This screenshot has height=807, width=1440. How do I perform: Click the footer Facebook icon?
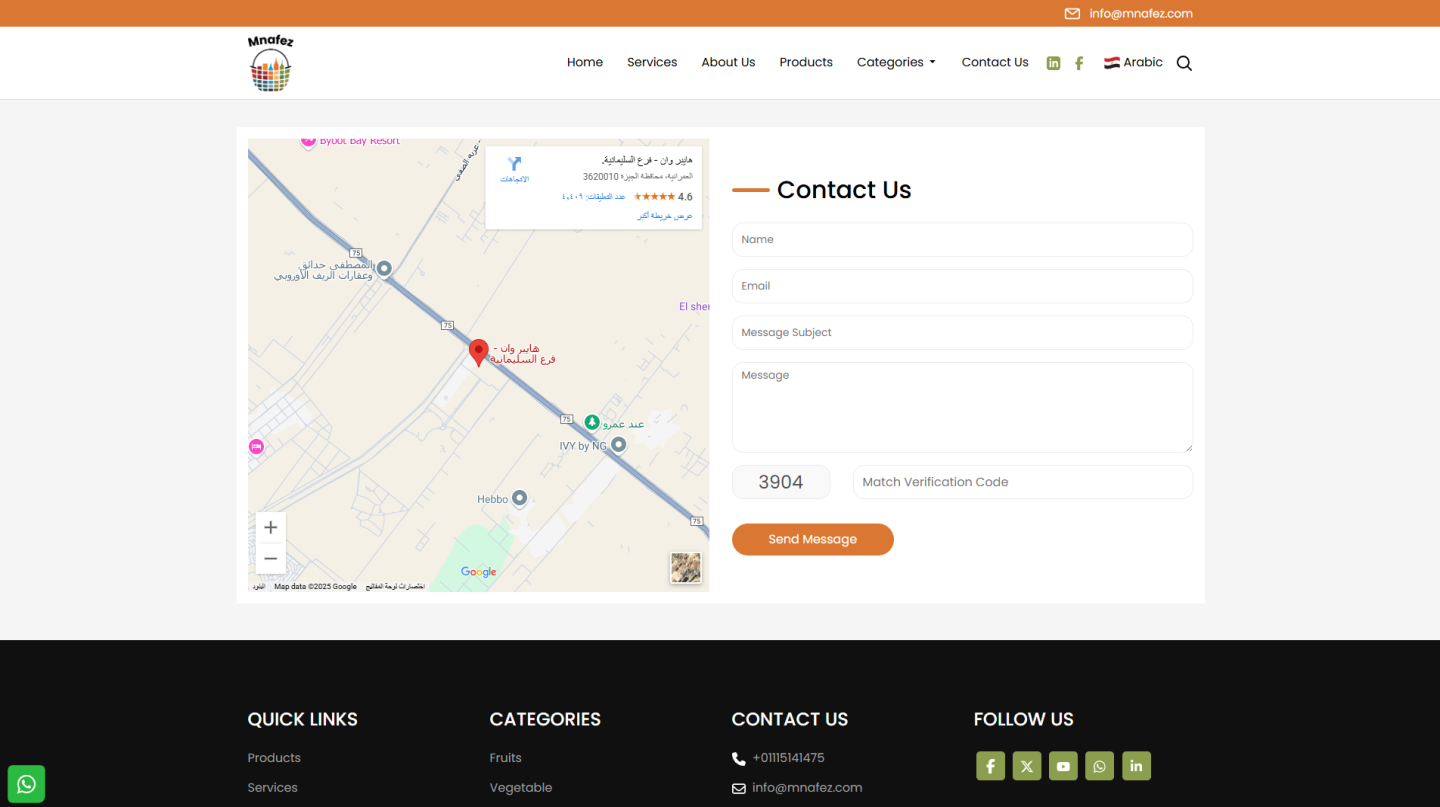990,766
